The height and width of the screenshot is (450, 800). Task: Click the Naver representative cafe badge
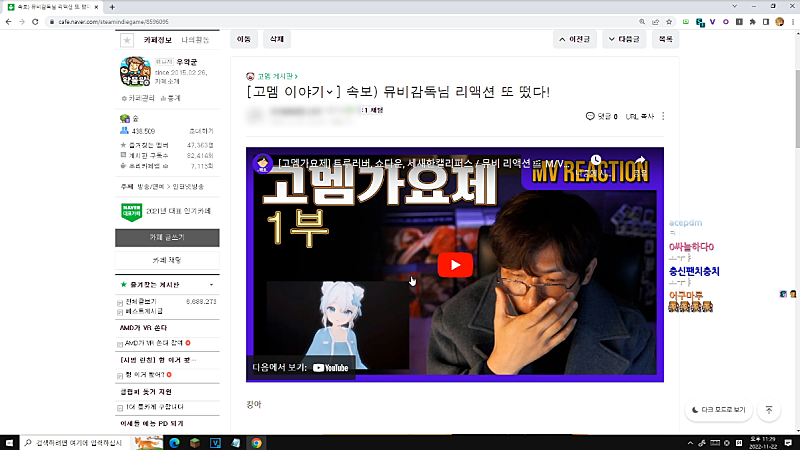(131, 211)
